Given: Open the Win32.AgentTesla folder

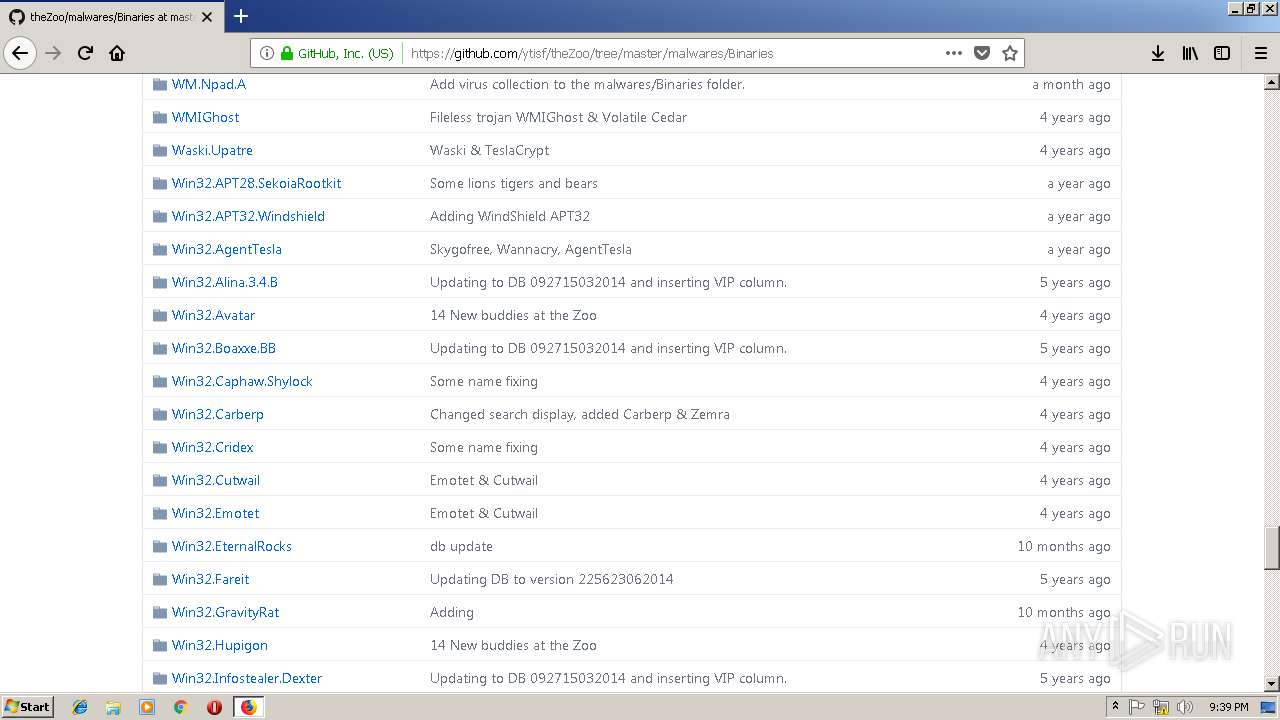Looking at the screenshot, I should pos(226,249).
